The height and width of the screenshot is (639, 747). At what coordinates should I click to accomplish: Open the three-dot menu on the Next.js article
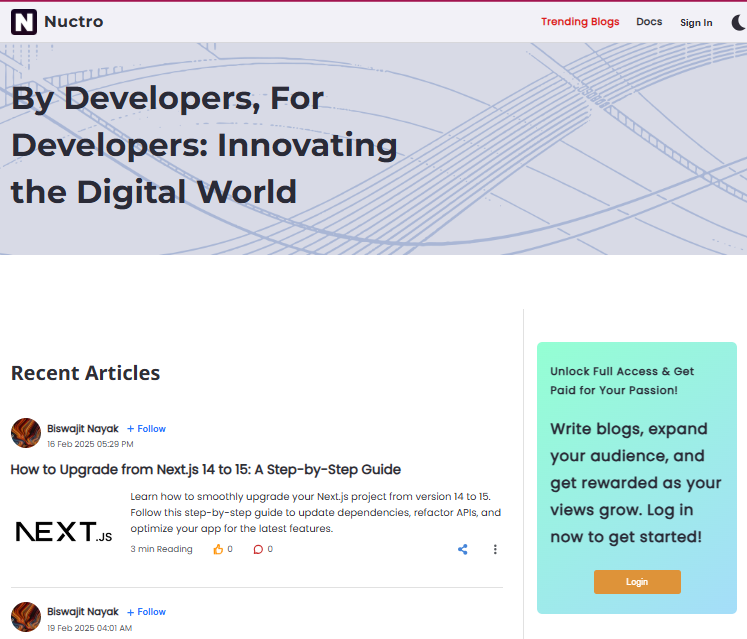tap(495, 549)
